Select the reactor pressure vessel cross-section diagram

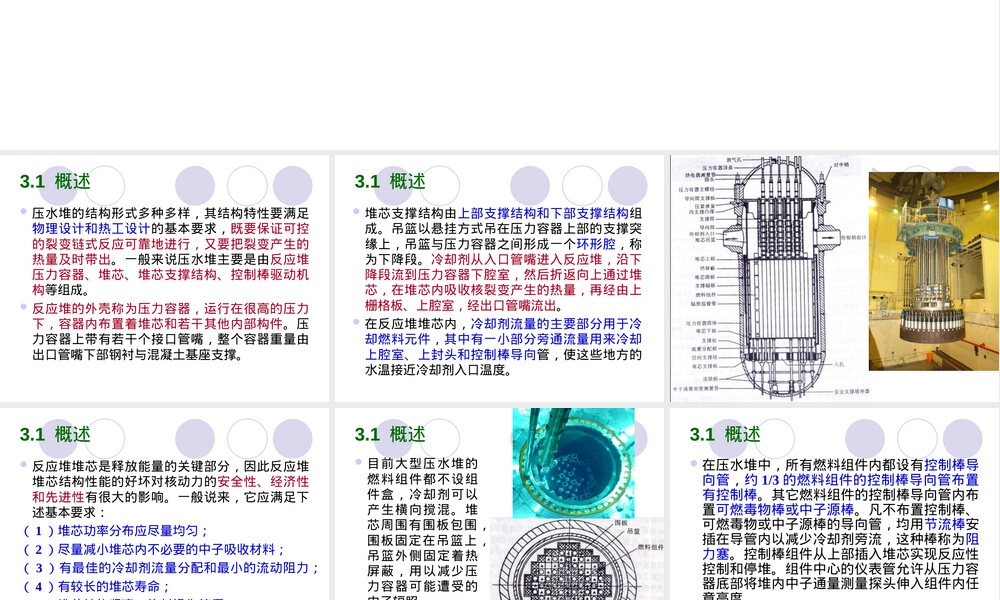[x=768, y=278]
